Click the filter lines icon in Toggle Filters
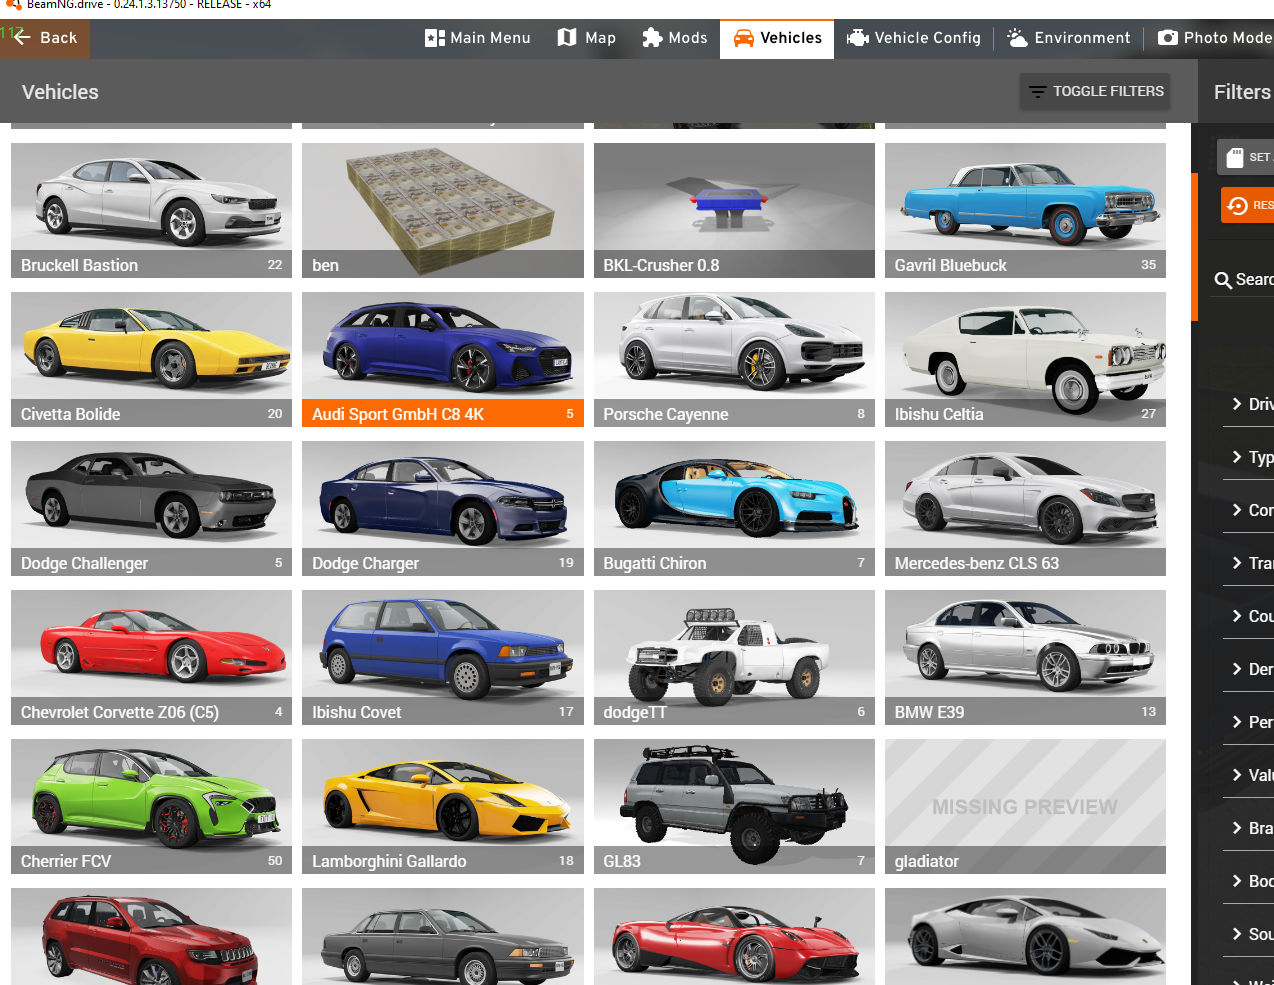 pos(1038,91)
